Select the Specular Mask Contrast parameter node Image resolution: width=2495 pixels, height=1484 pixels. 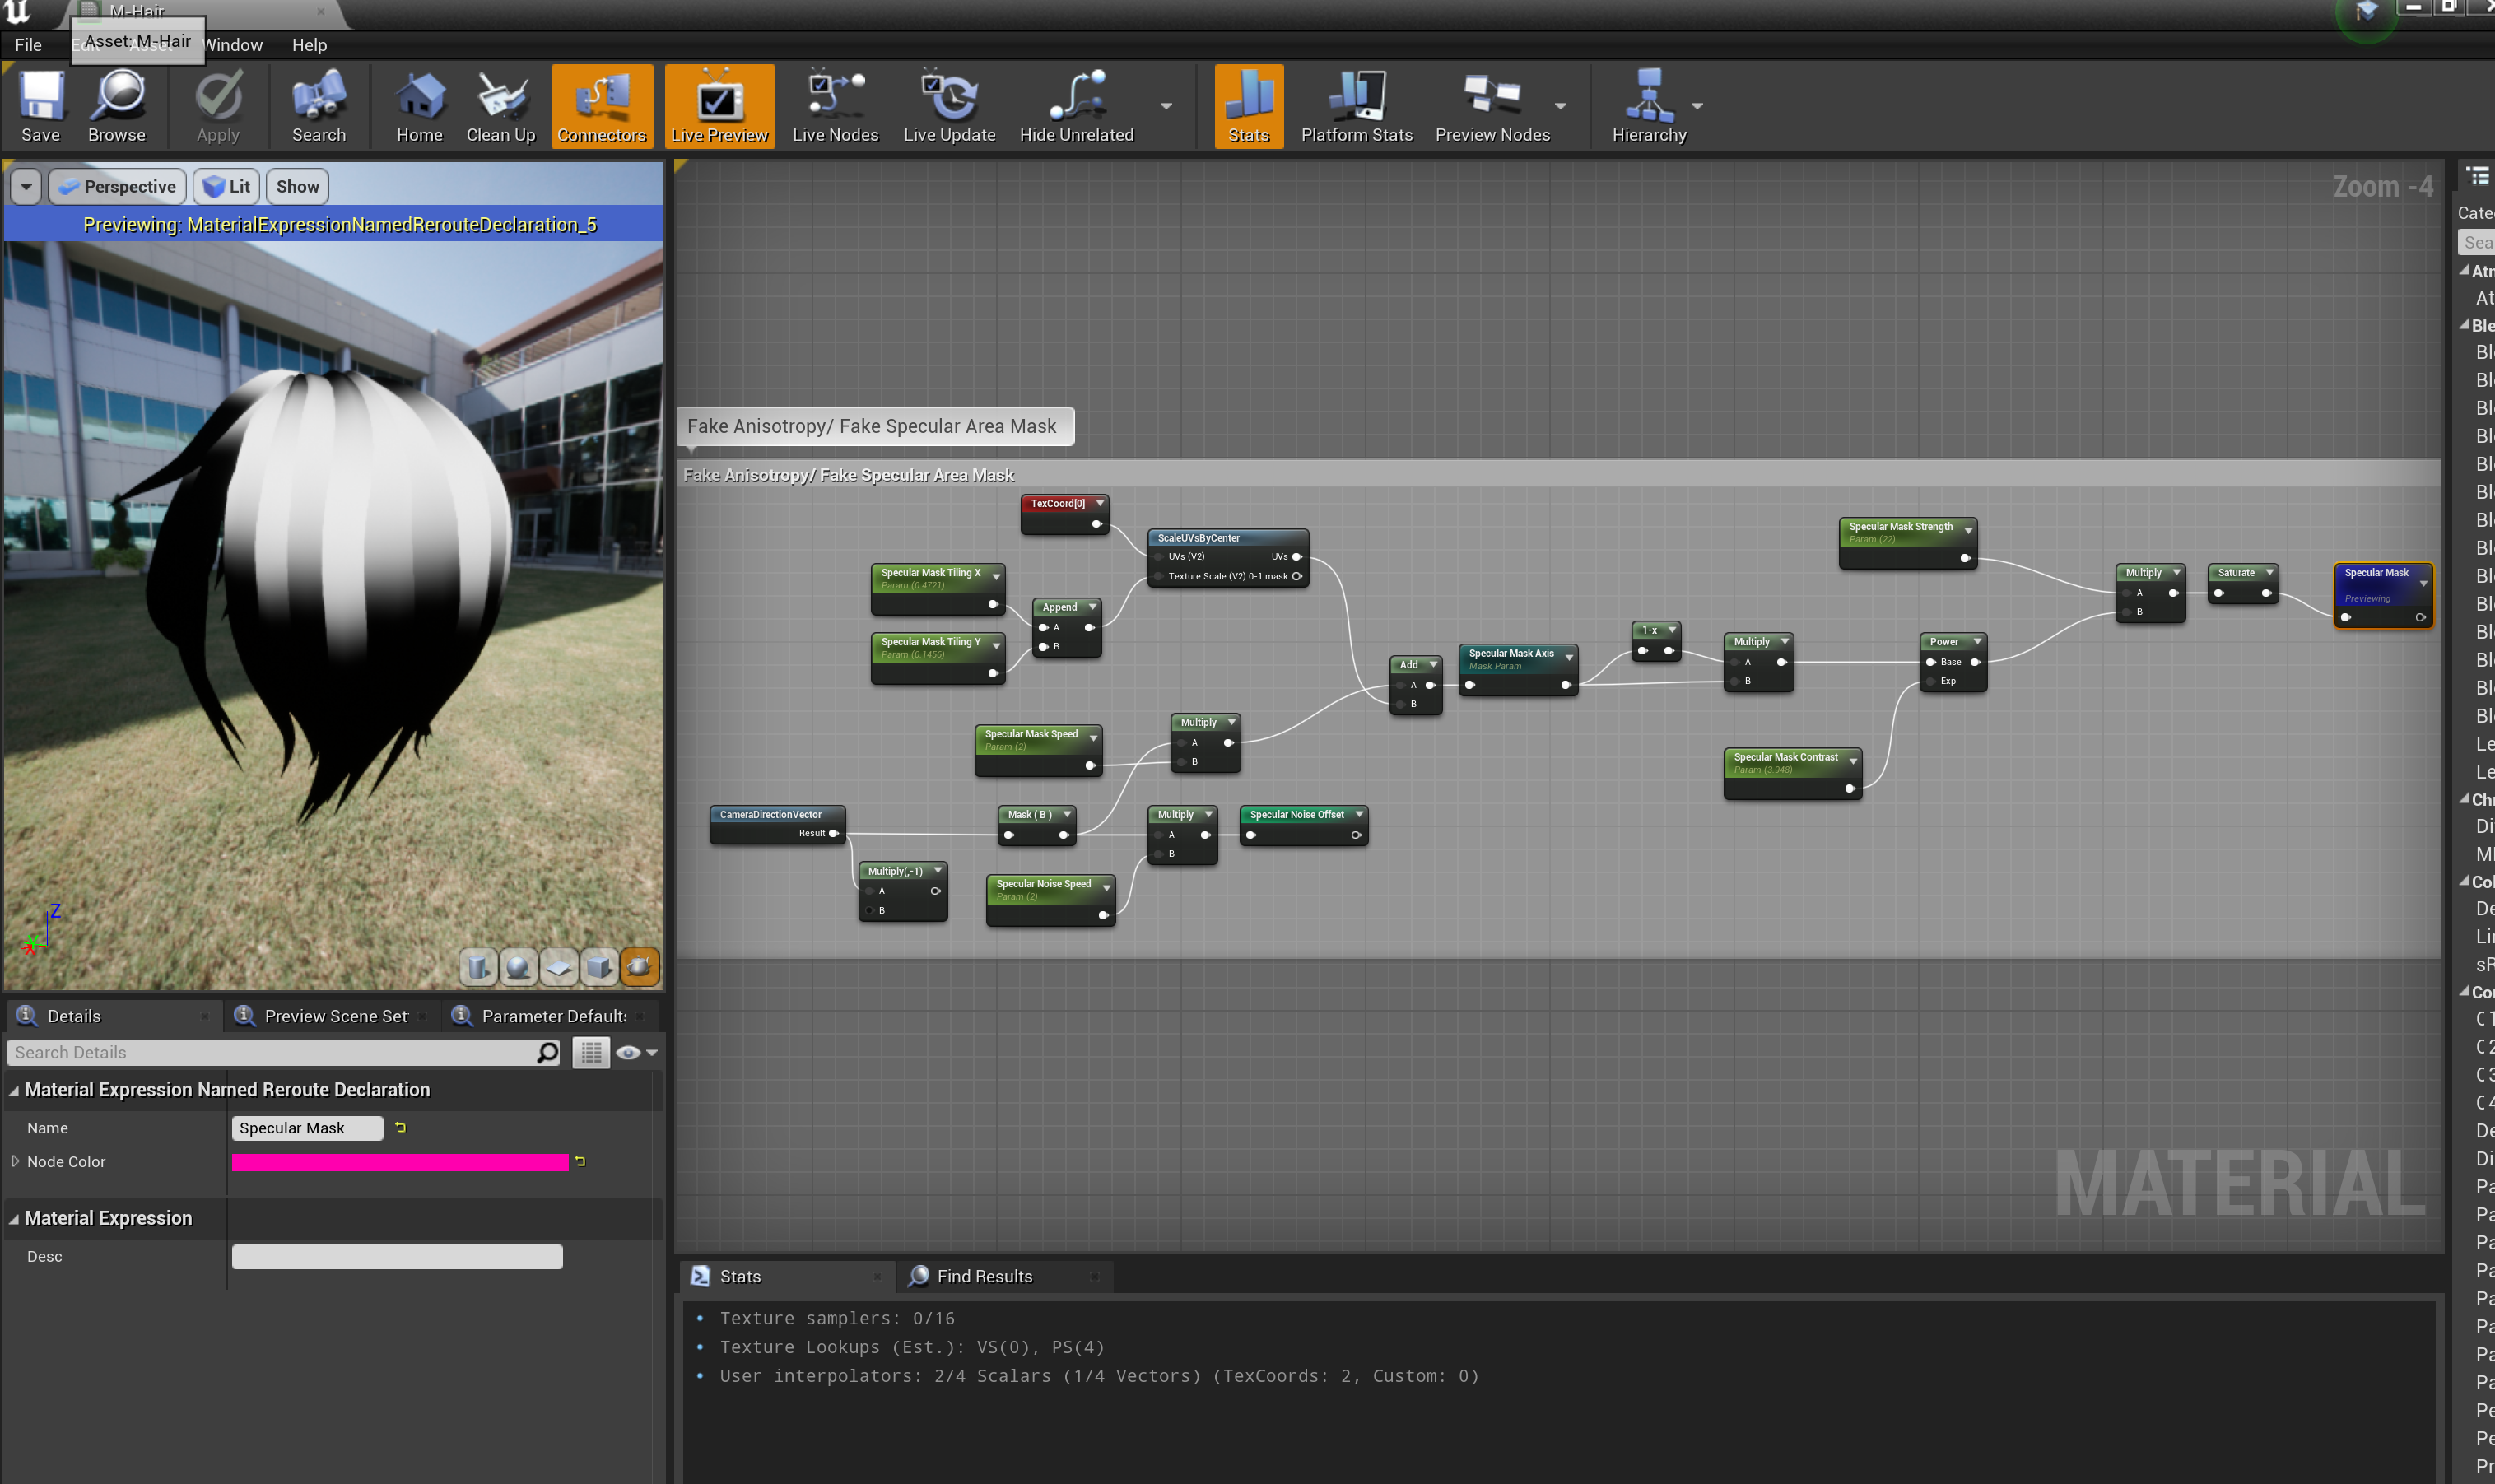click(x=1793, y=773)
